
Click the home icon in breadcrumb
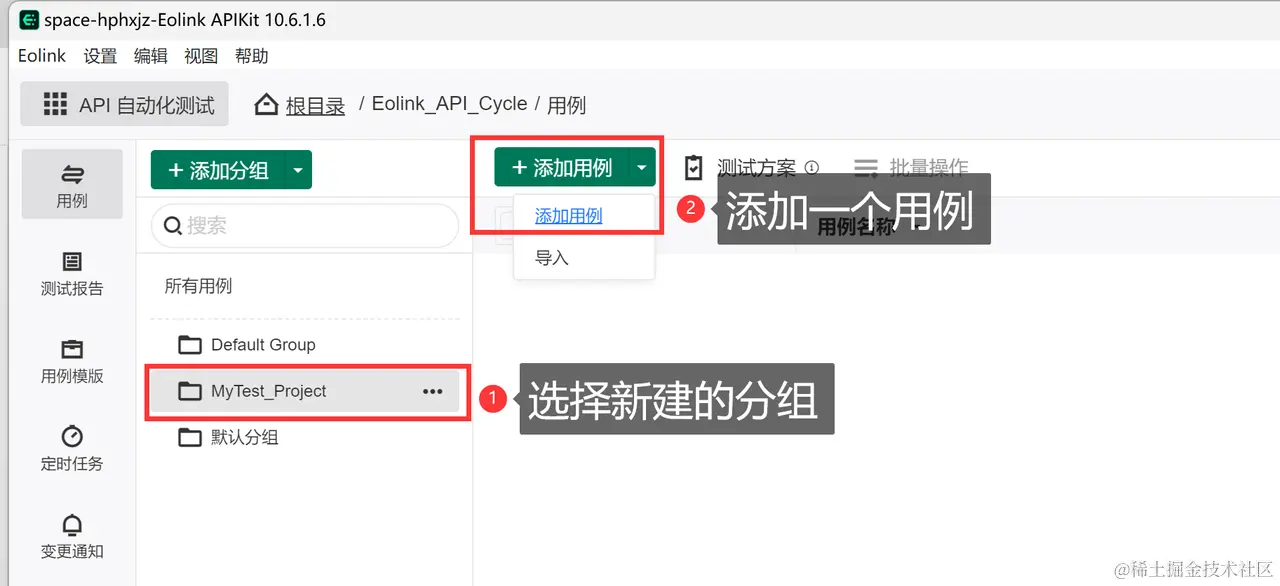(x=266, y=104)
